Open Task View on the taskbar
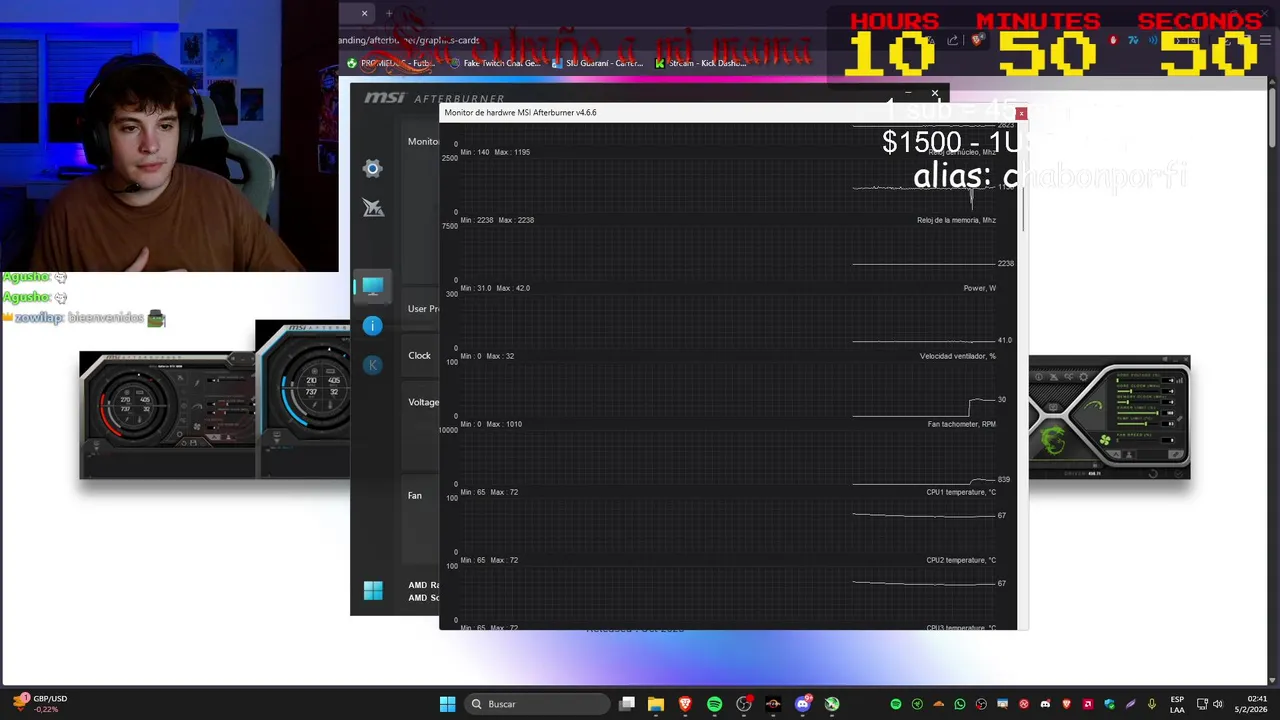Viewport: 1280px width, 720px height. coord(627,704)
